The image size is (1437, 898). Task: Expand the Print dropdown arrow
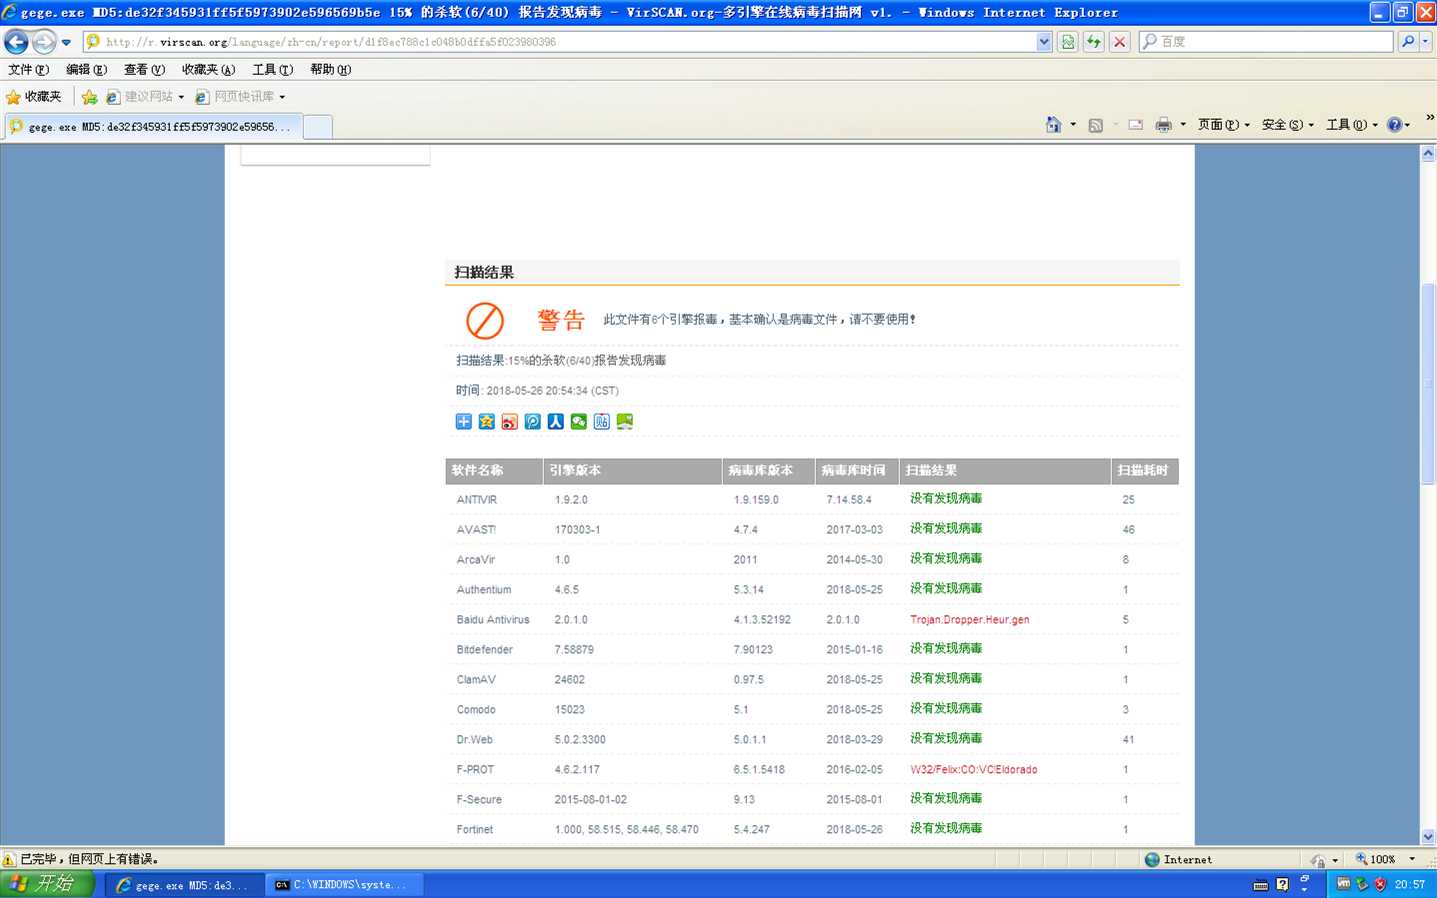coord(1183,125)
